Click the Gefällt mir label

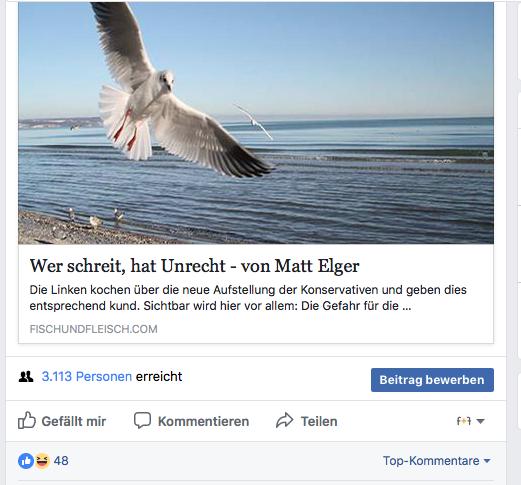click(74, 421)
